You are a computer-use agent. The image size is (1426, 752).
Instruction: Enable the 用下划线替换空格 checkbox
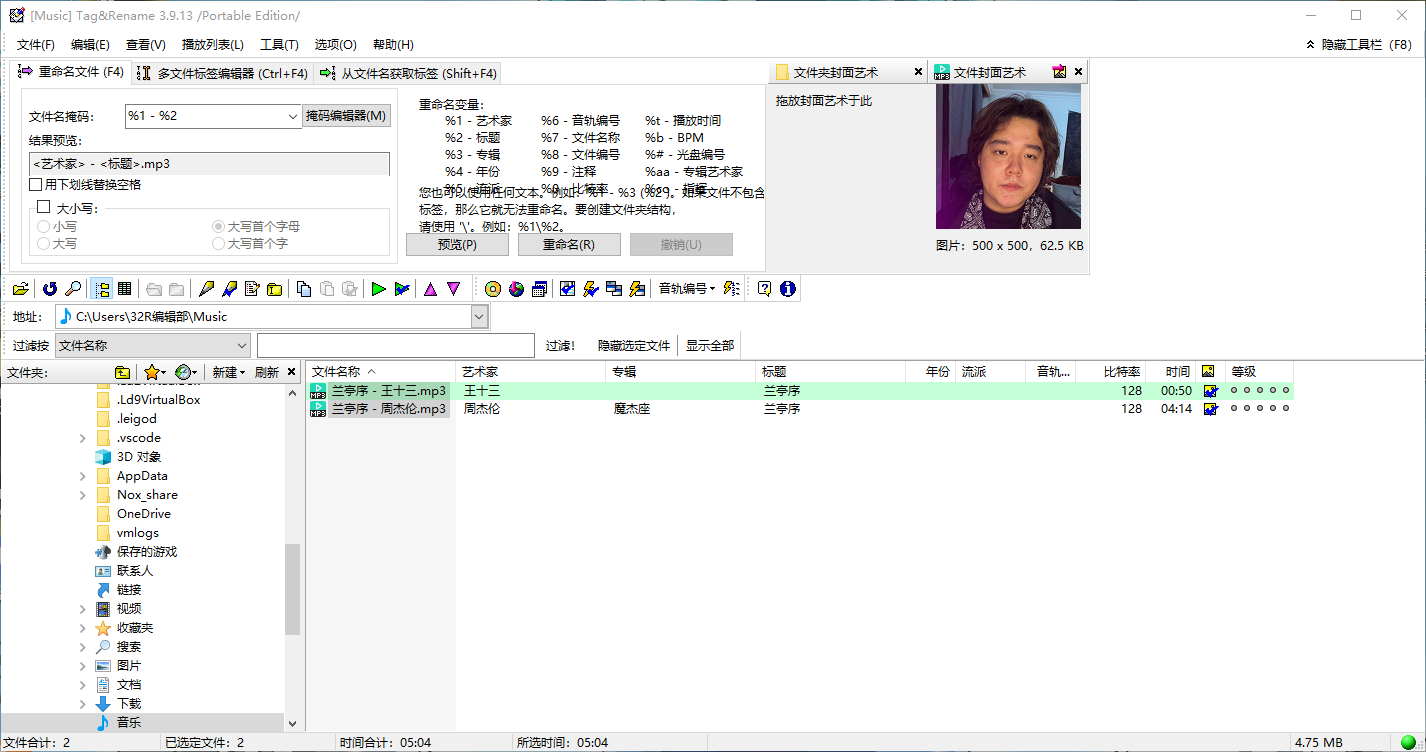pos(36,183)
